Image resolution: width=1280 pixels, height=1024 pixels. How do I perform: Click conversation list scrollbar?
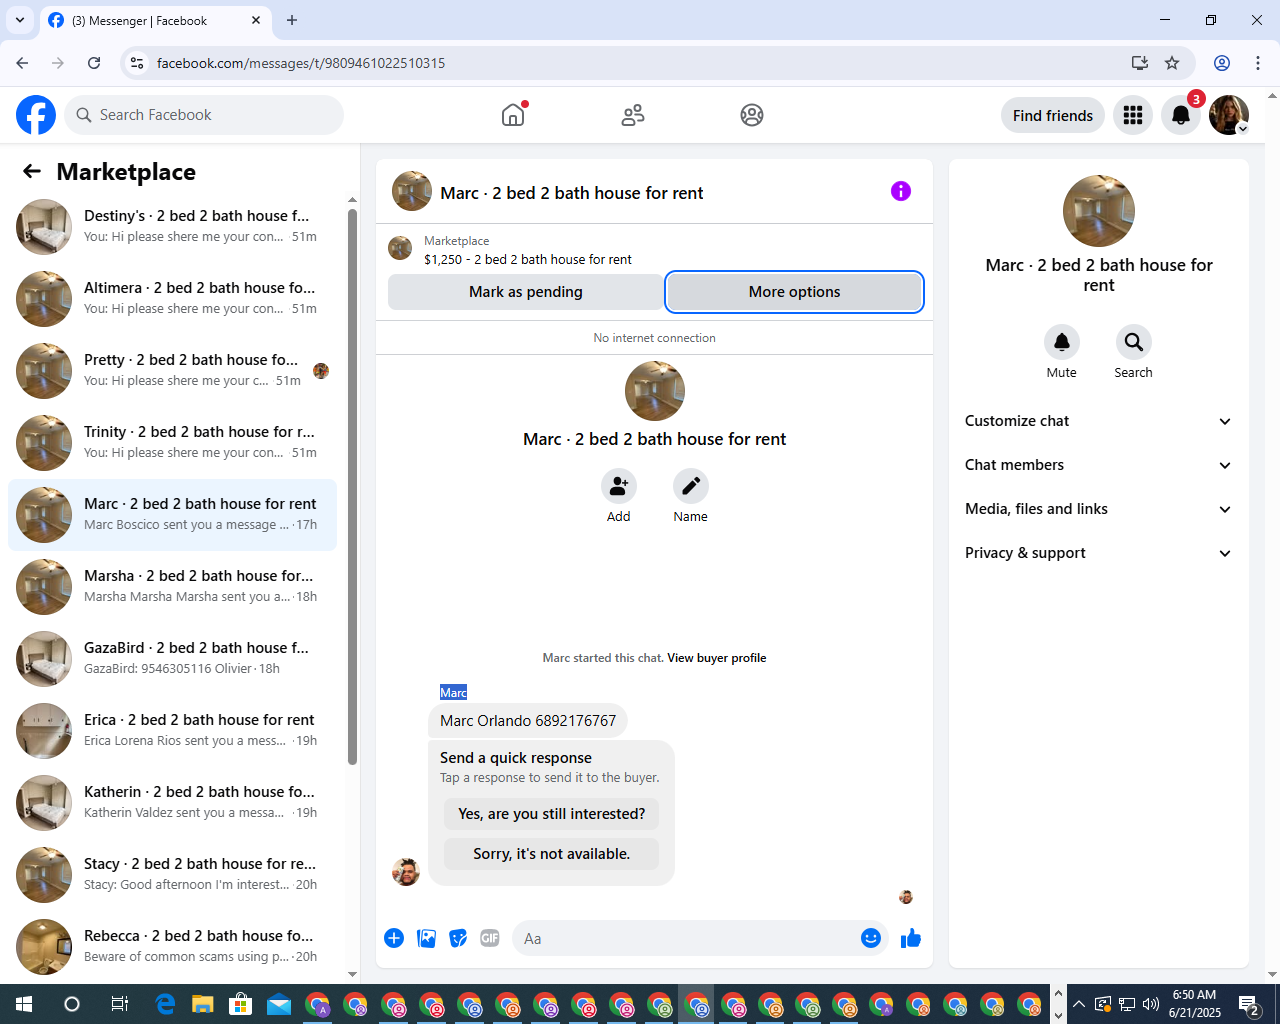(x=352, y=485)
